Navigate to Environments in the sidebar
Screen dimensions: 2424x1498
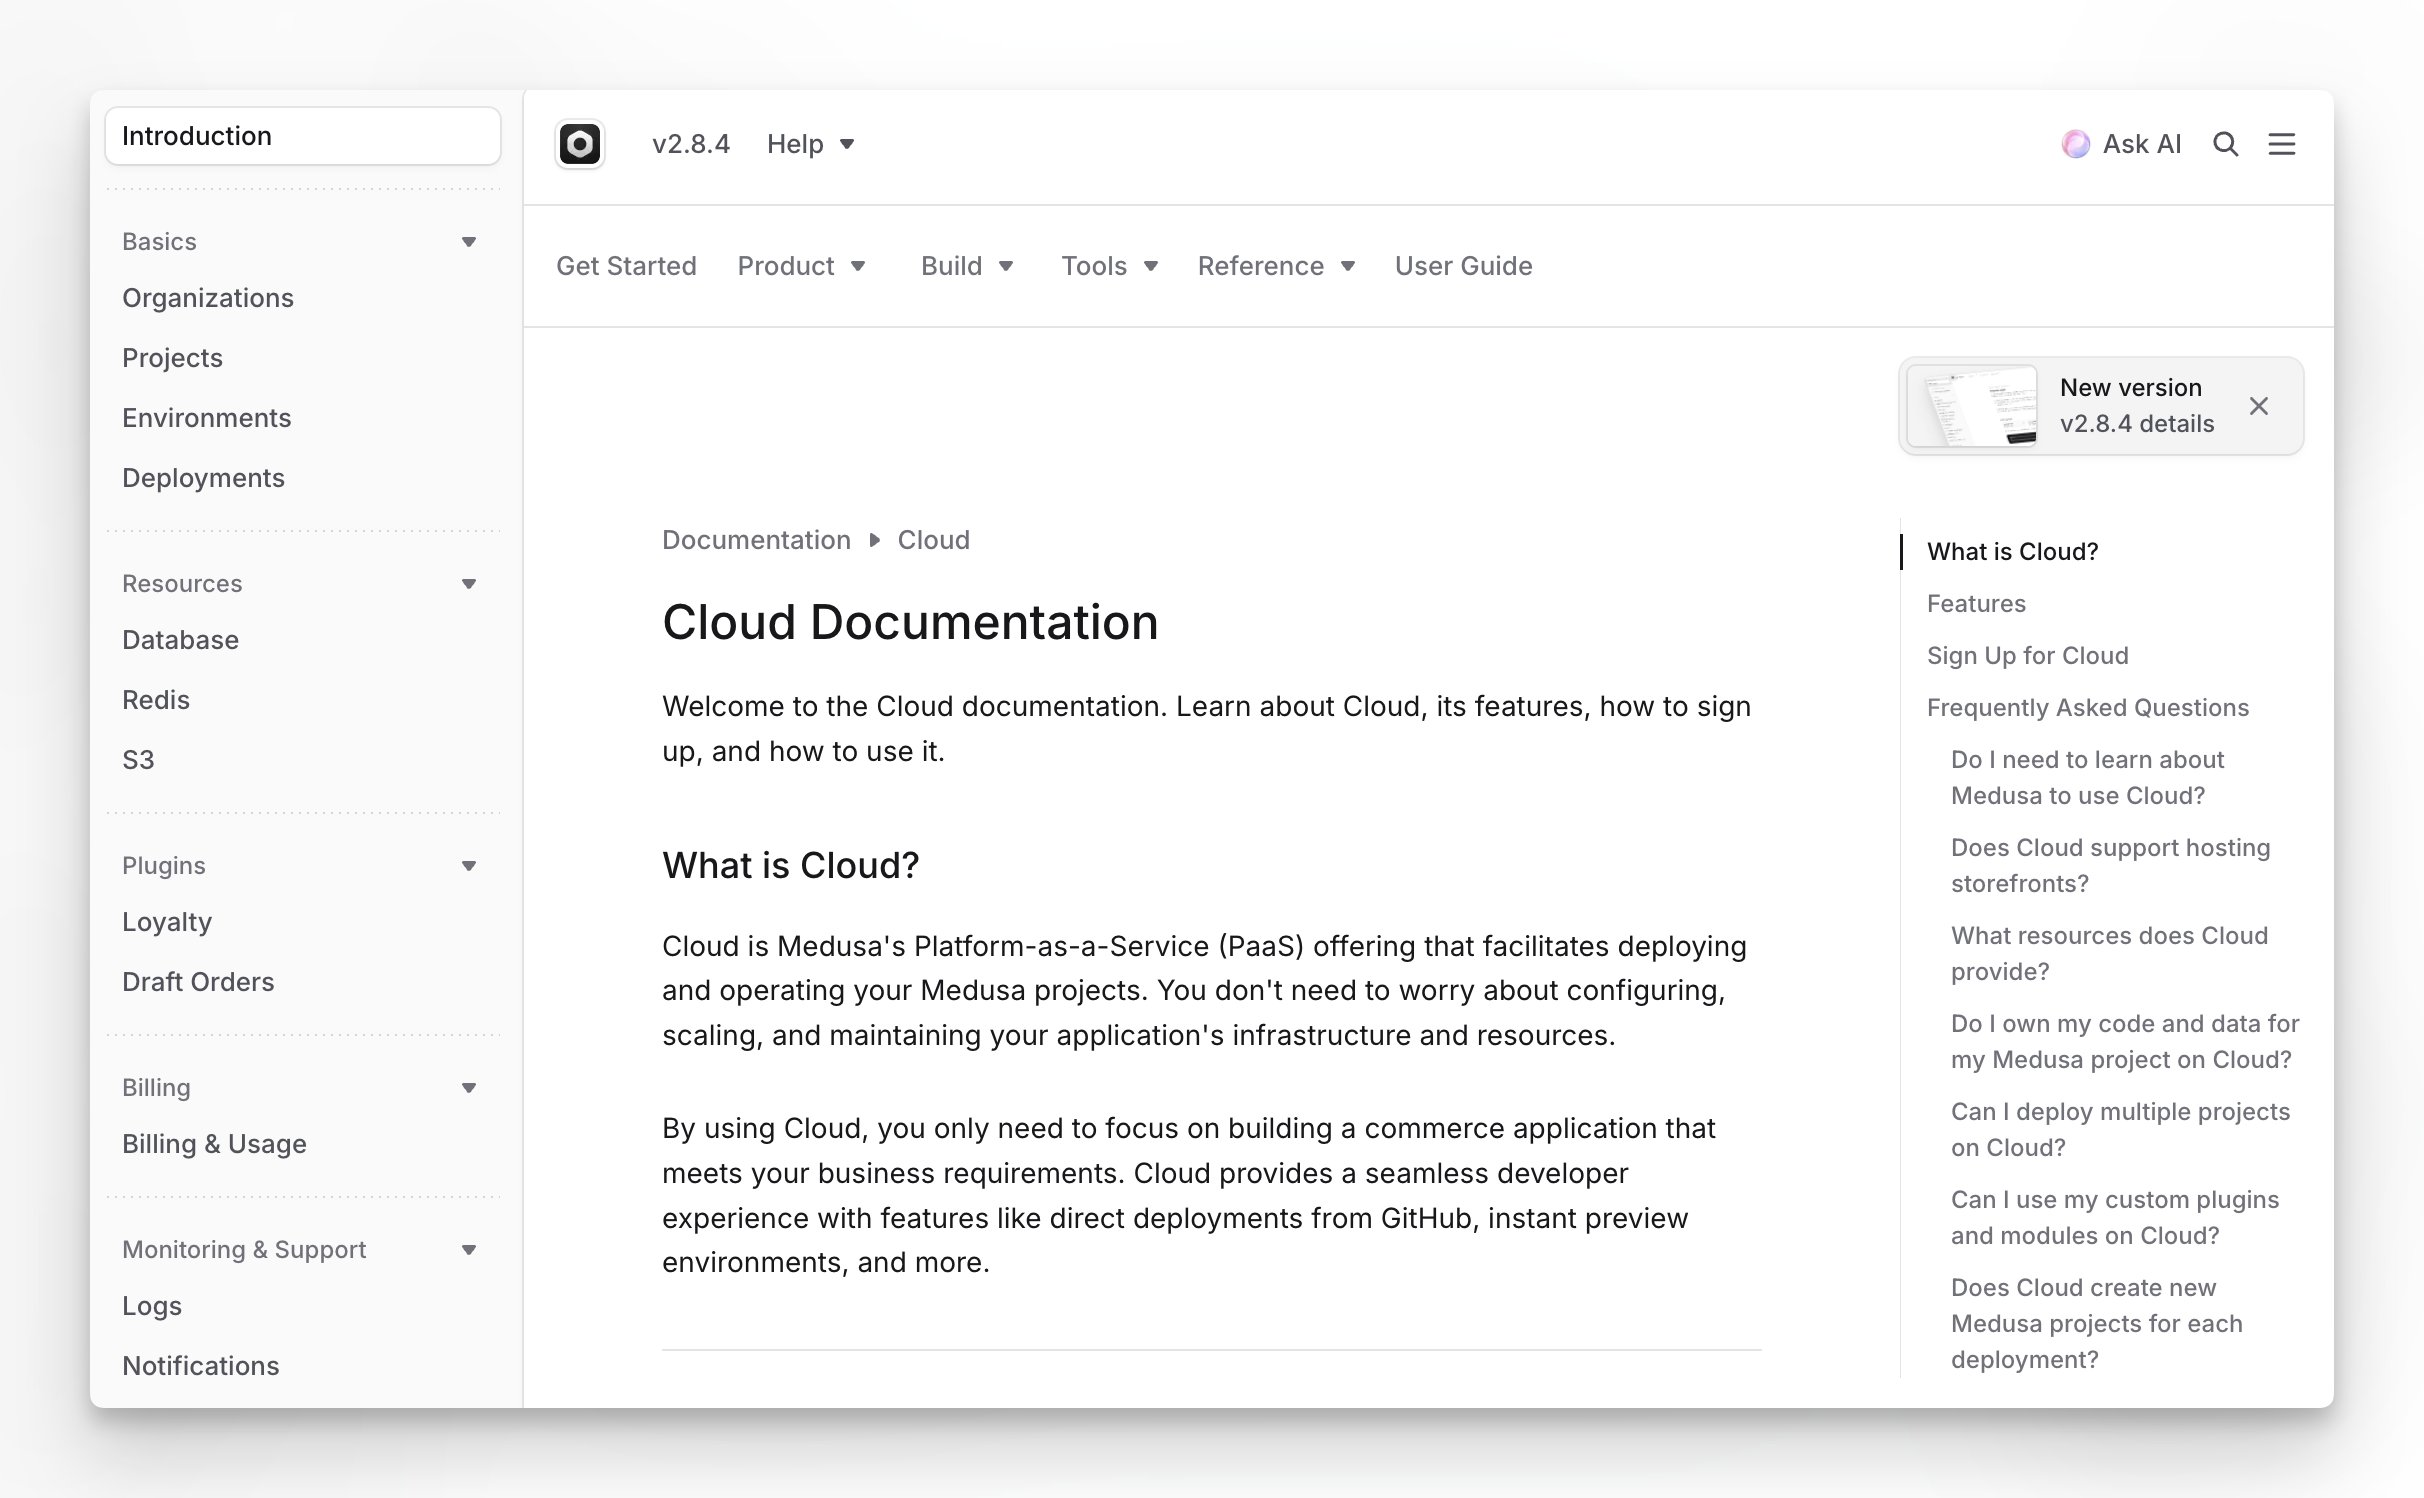click(x=207, y=418)
